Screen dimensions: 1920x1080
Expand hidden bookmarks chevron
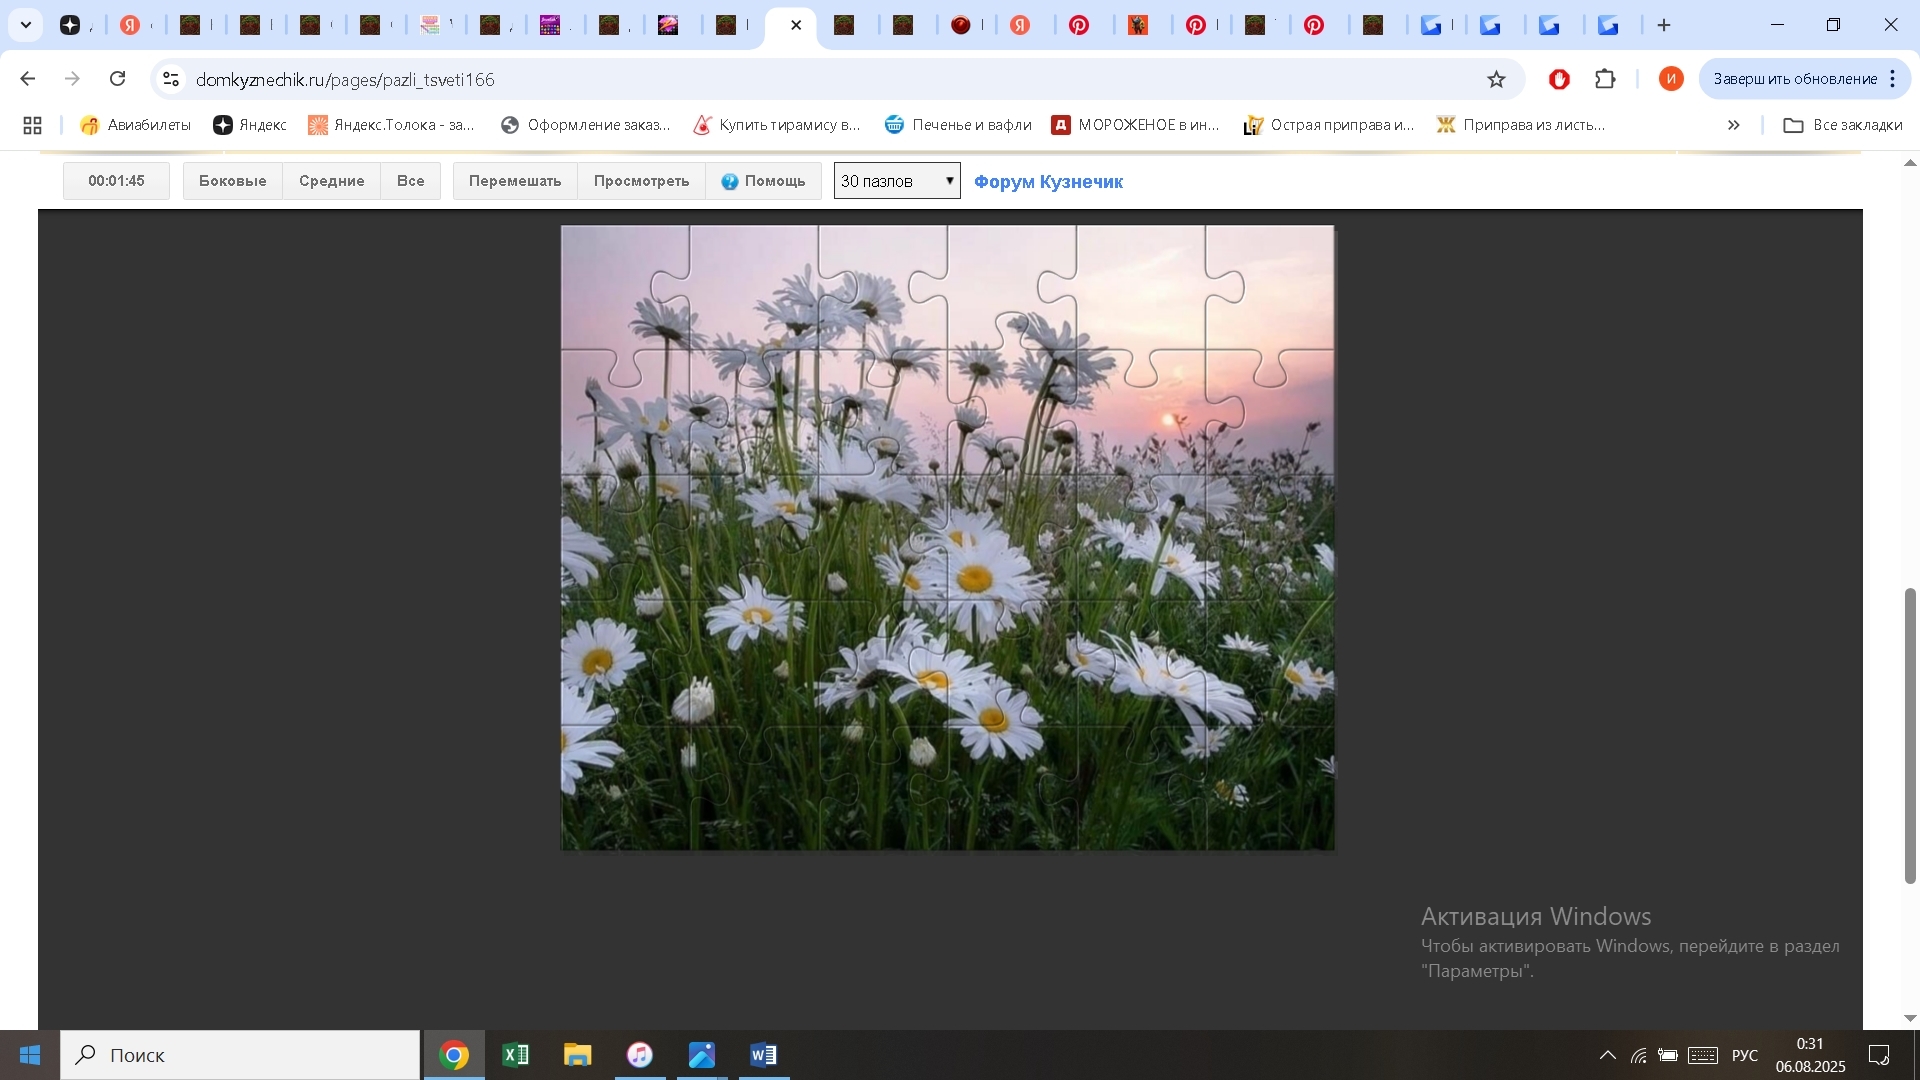click(1734, 125)
